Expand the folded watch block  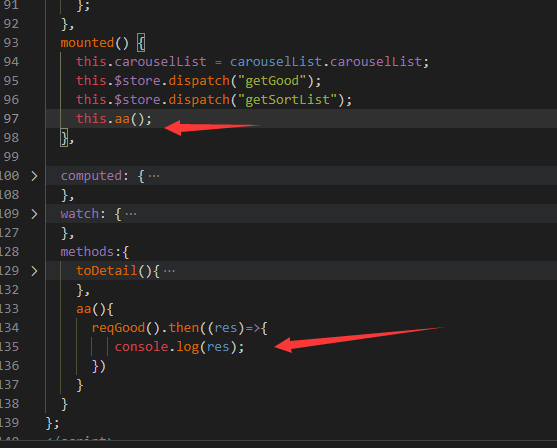click(34, 214)
